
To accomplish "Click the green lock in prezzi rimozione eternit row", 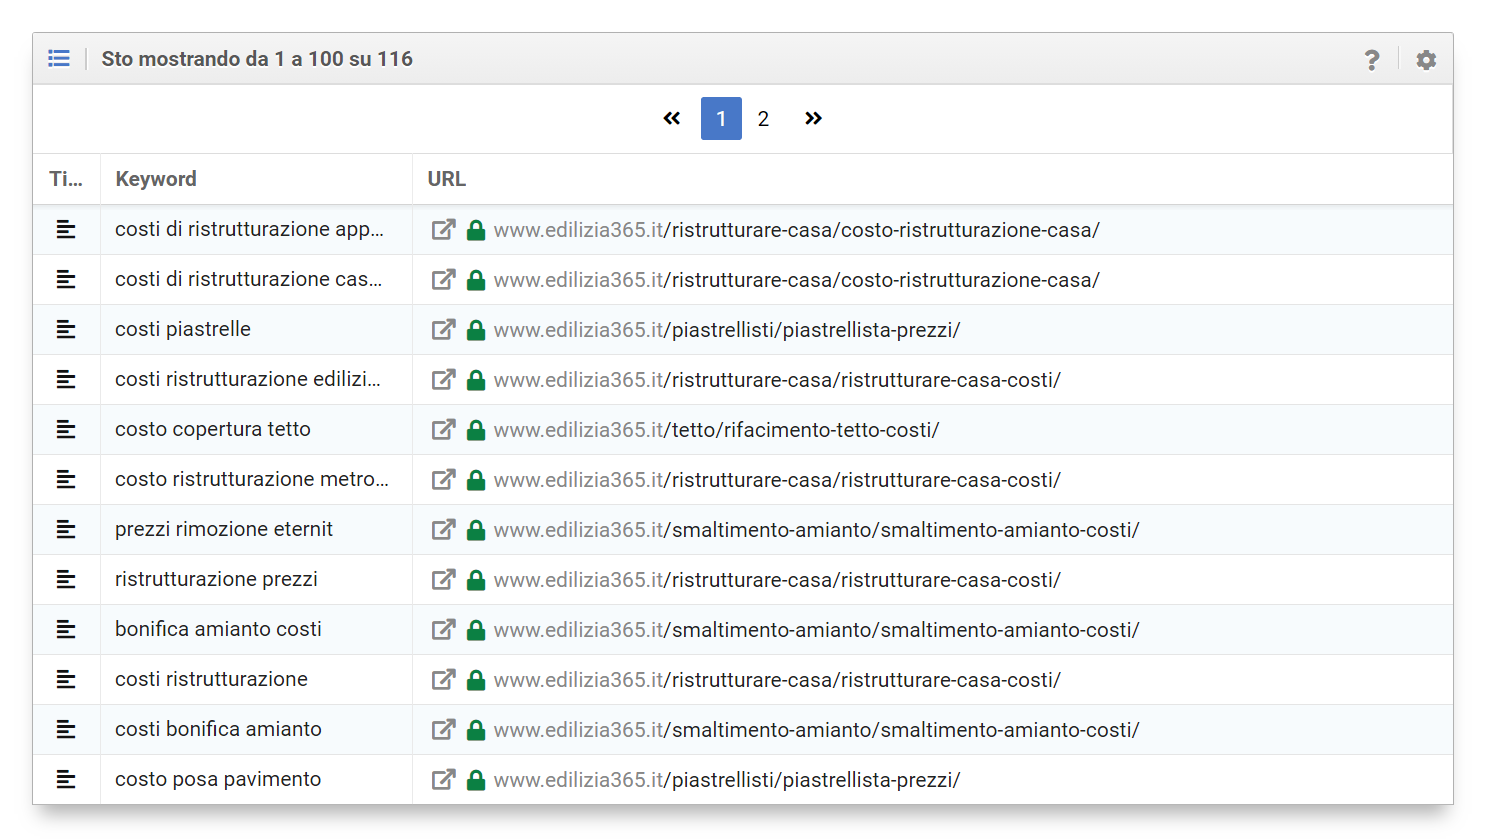I will (476, 530).
